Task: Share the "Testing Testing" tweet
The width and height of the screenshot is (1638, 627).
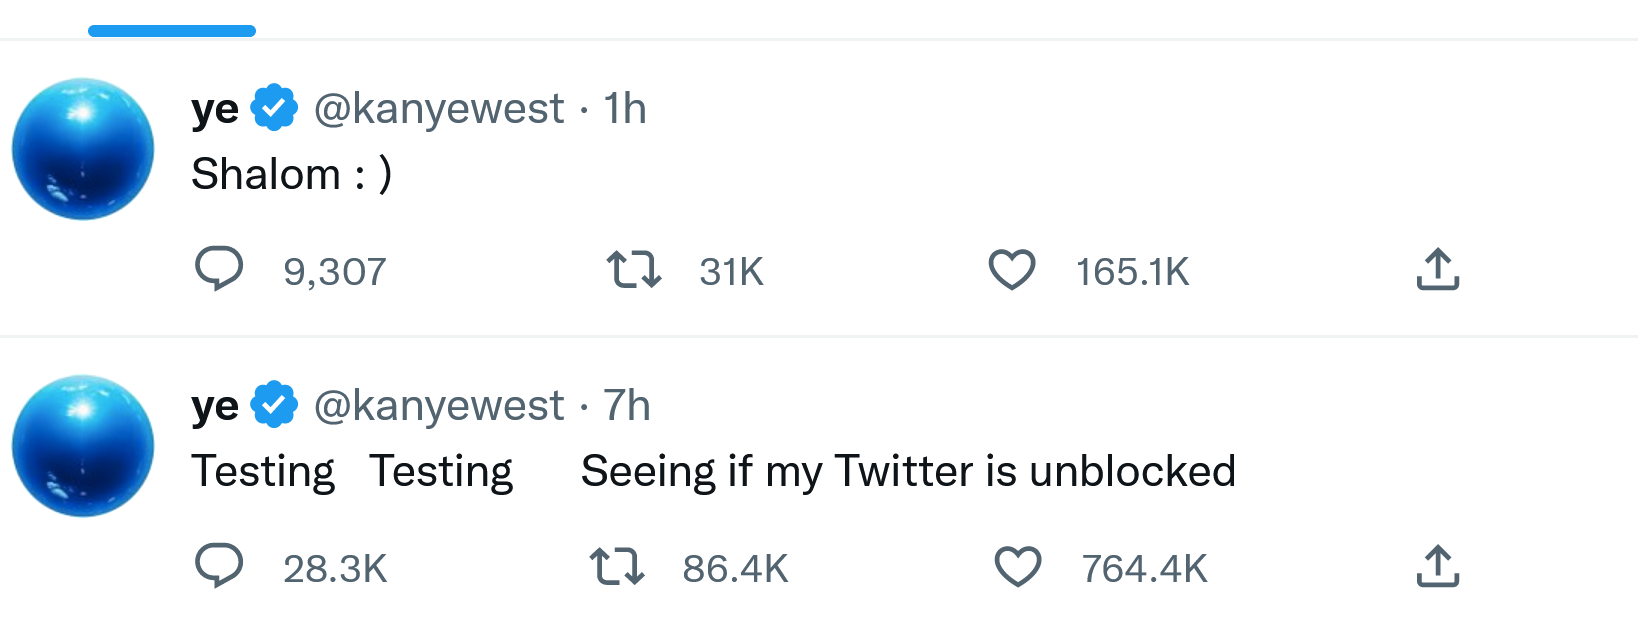Action: coord(1438,566)
